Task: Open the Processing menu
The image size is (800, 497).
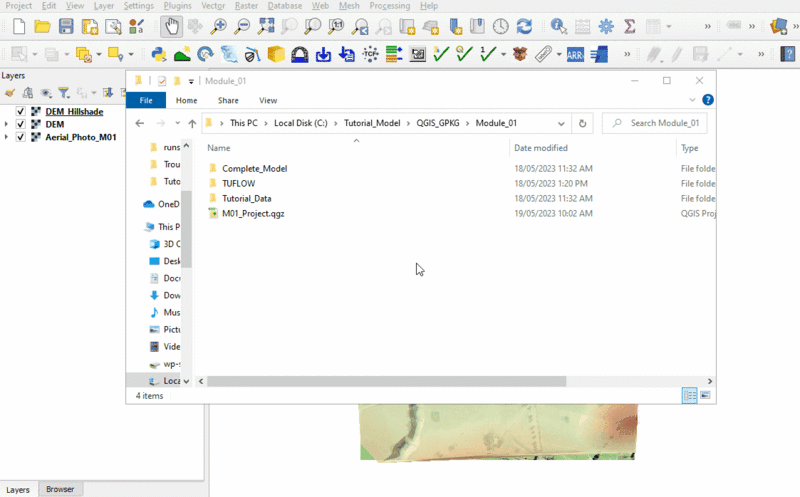Action: (x=389, y=6)
